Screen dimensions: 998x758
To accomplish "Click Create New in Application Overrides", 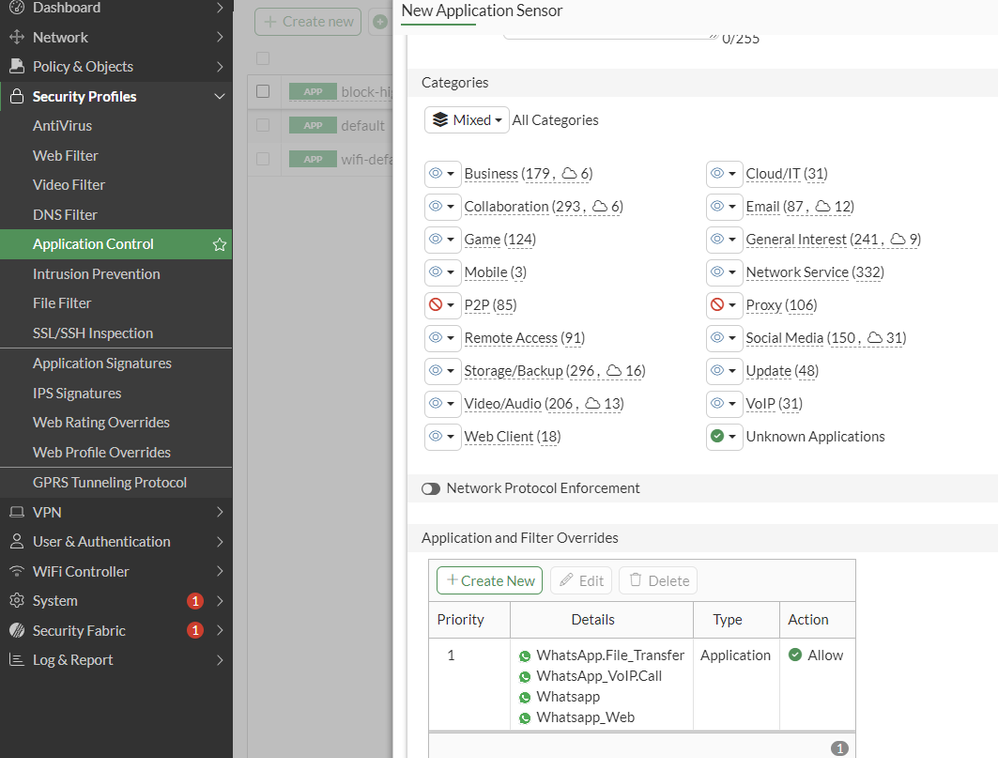I will point(489,580).
